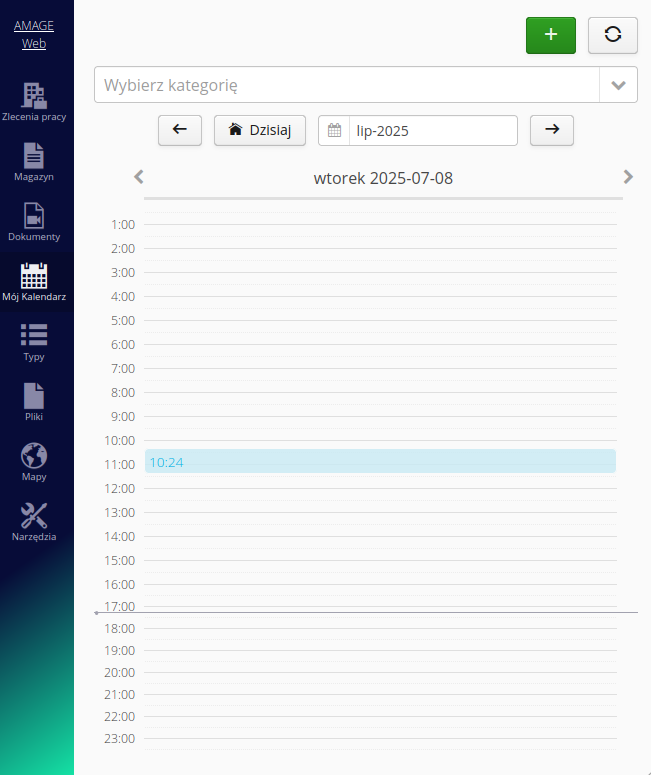Open the Magazyn section
This screenshot has height=775, width=651.
pyautogui.click(x=34, y=162)
